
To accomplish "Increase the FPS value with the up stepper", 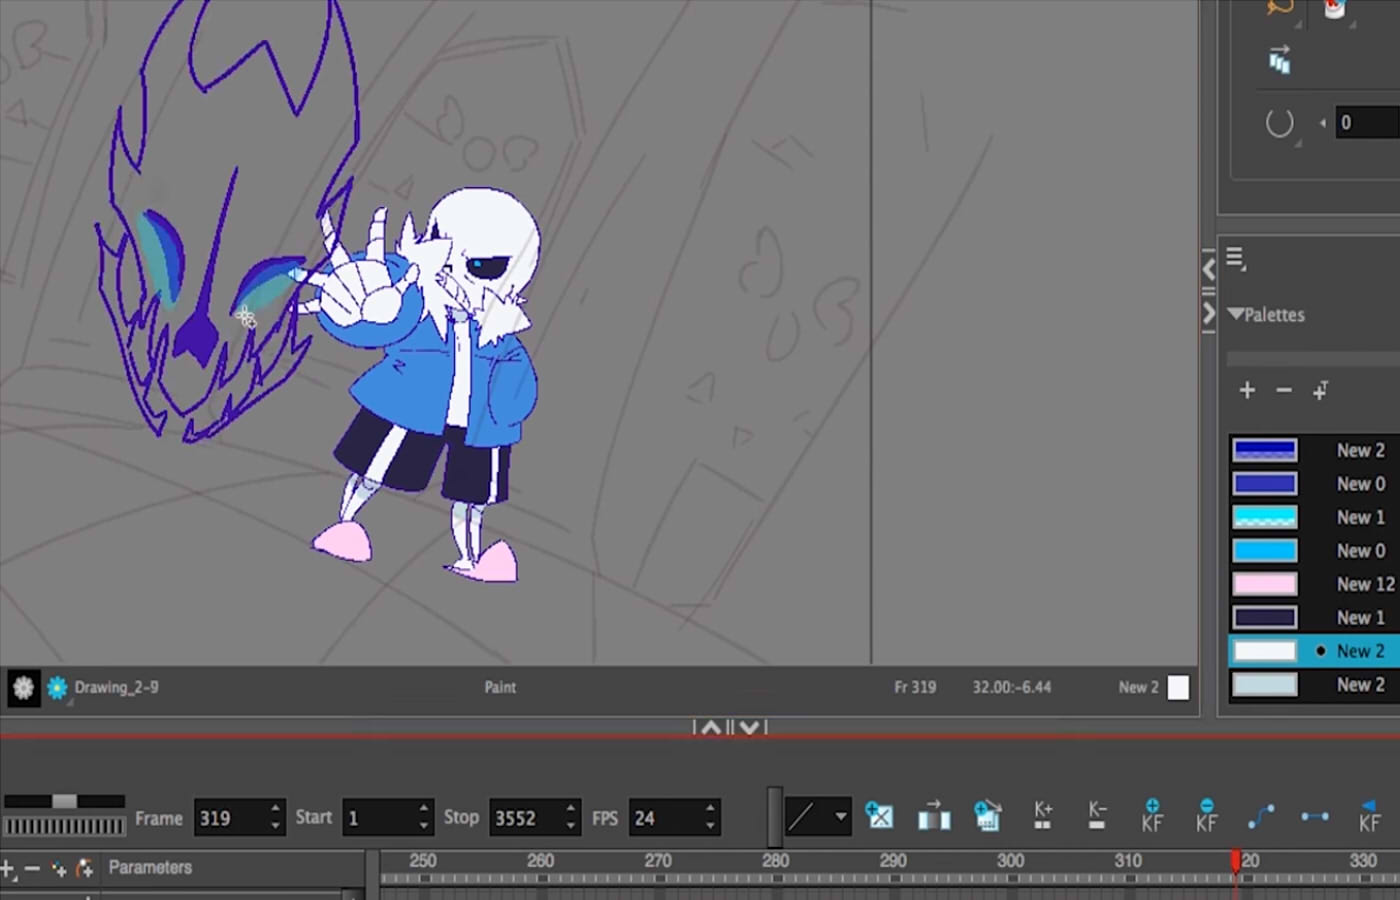I will (710, 809).
